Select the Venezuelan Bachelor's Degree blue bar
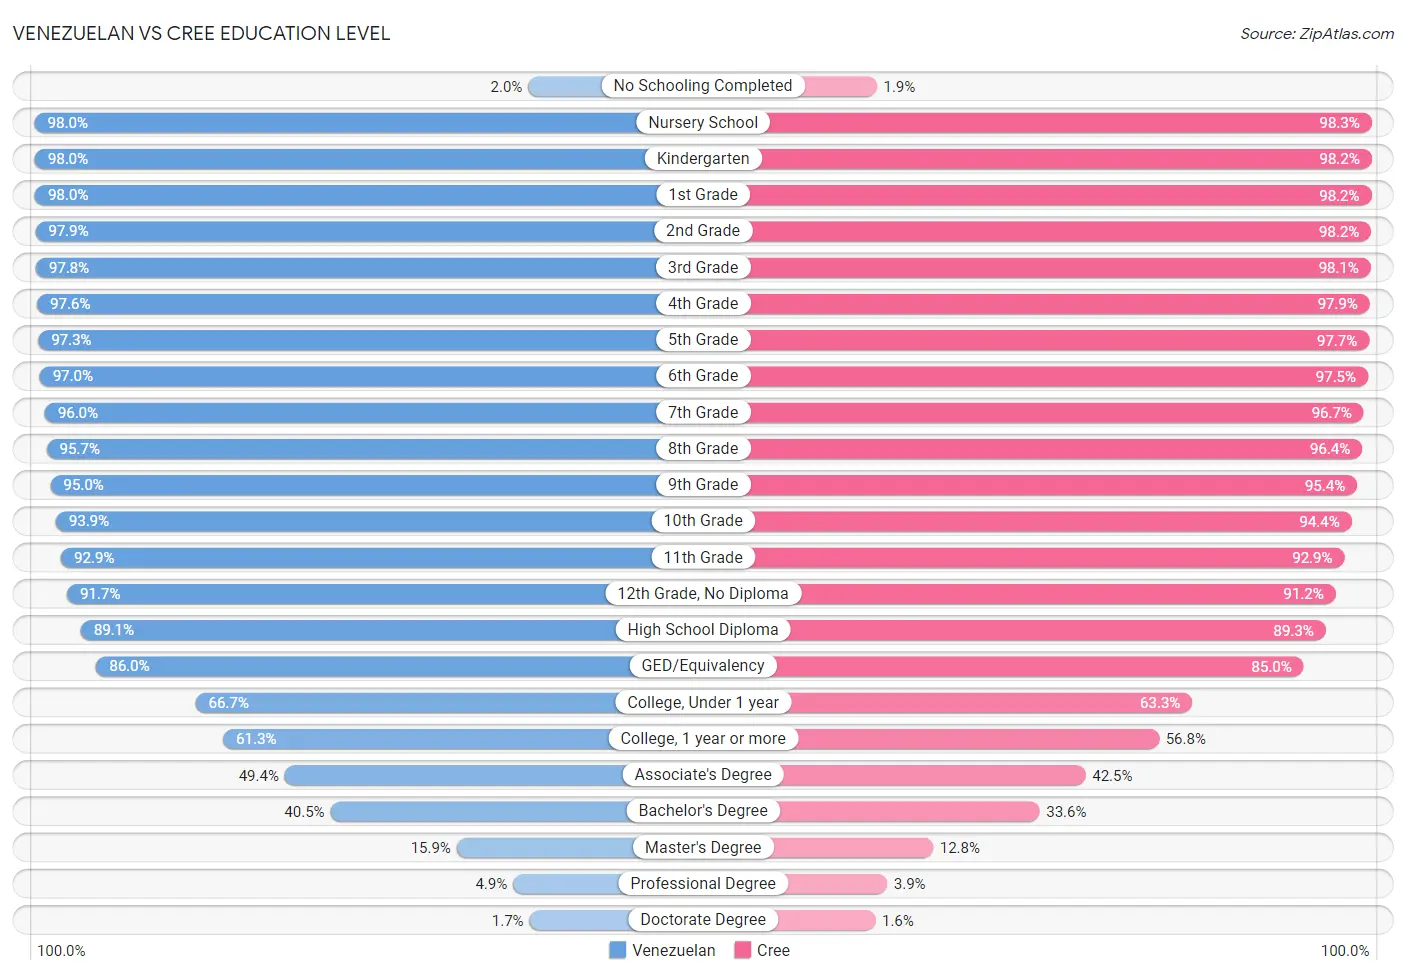 tap(517, 811)
